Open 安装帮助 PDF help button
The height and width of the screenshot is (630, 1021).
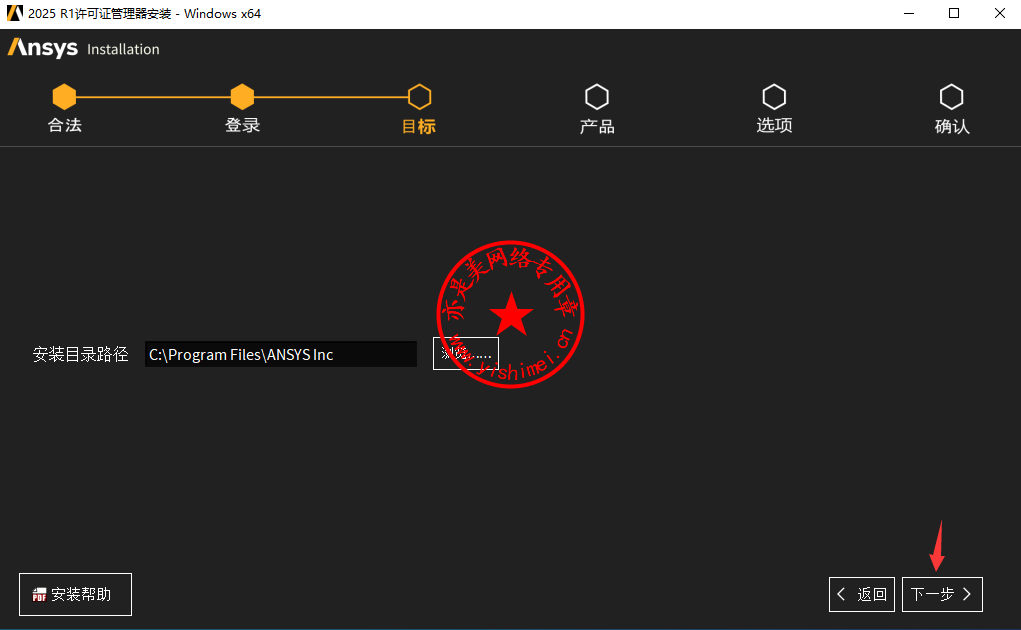click(x=76, y=594)
